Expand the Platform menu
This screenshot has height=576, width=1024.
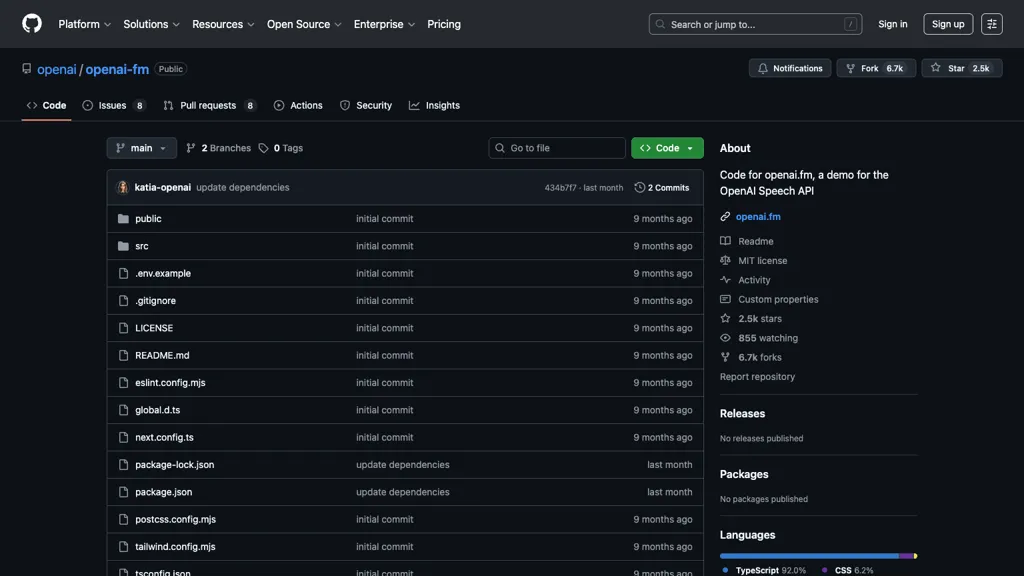pyautogui.click(x=84, y=24)
